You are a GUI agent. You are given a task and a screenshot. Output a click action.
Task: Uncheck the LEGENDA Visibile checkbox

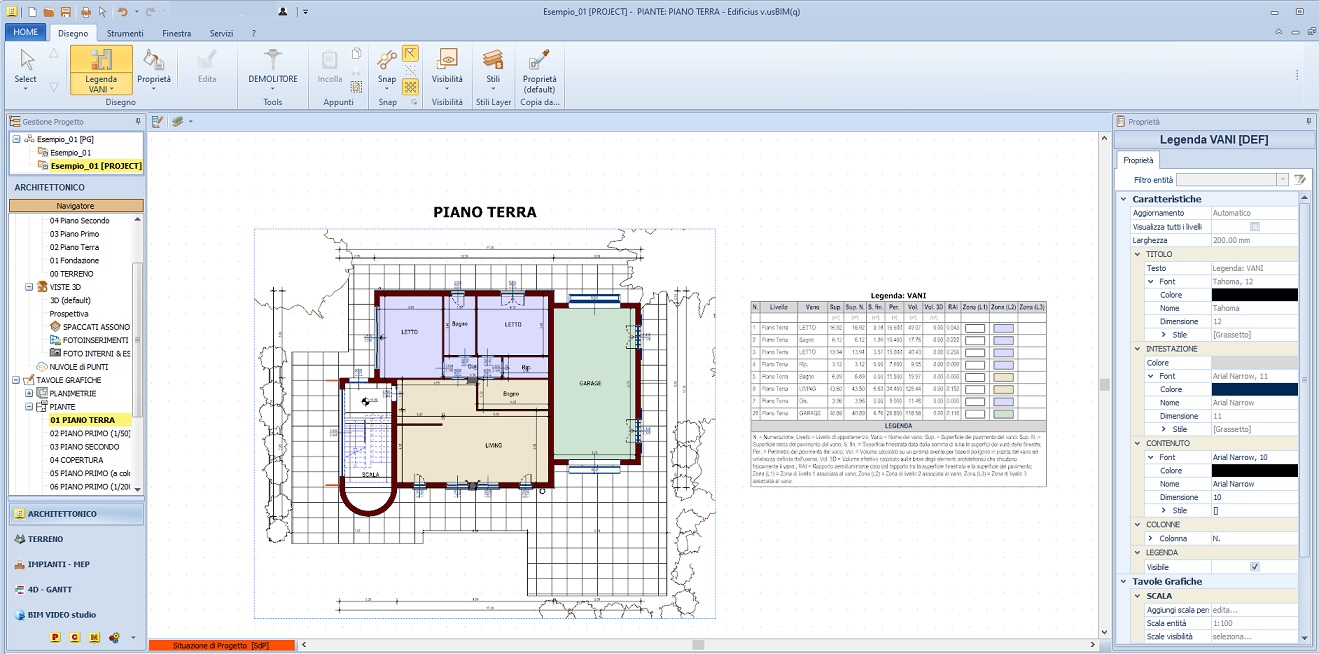(x=1255, y=566)
